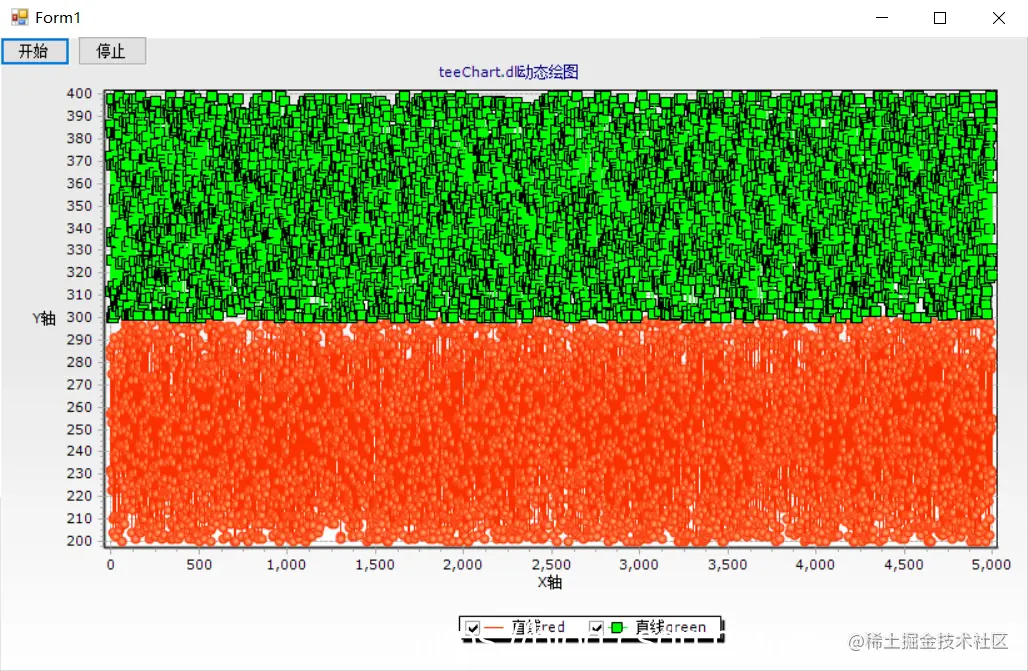Minimize the Form1 window

point(882,18)
